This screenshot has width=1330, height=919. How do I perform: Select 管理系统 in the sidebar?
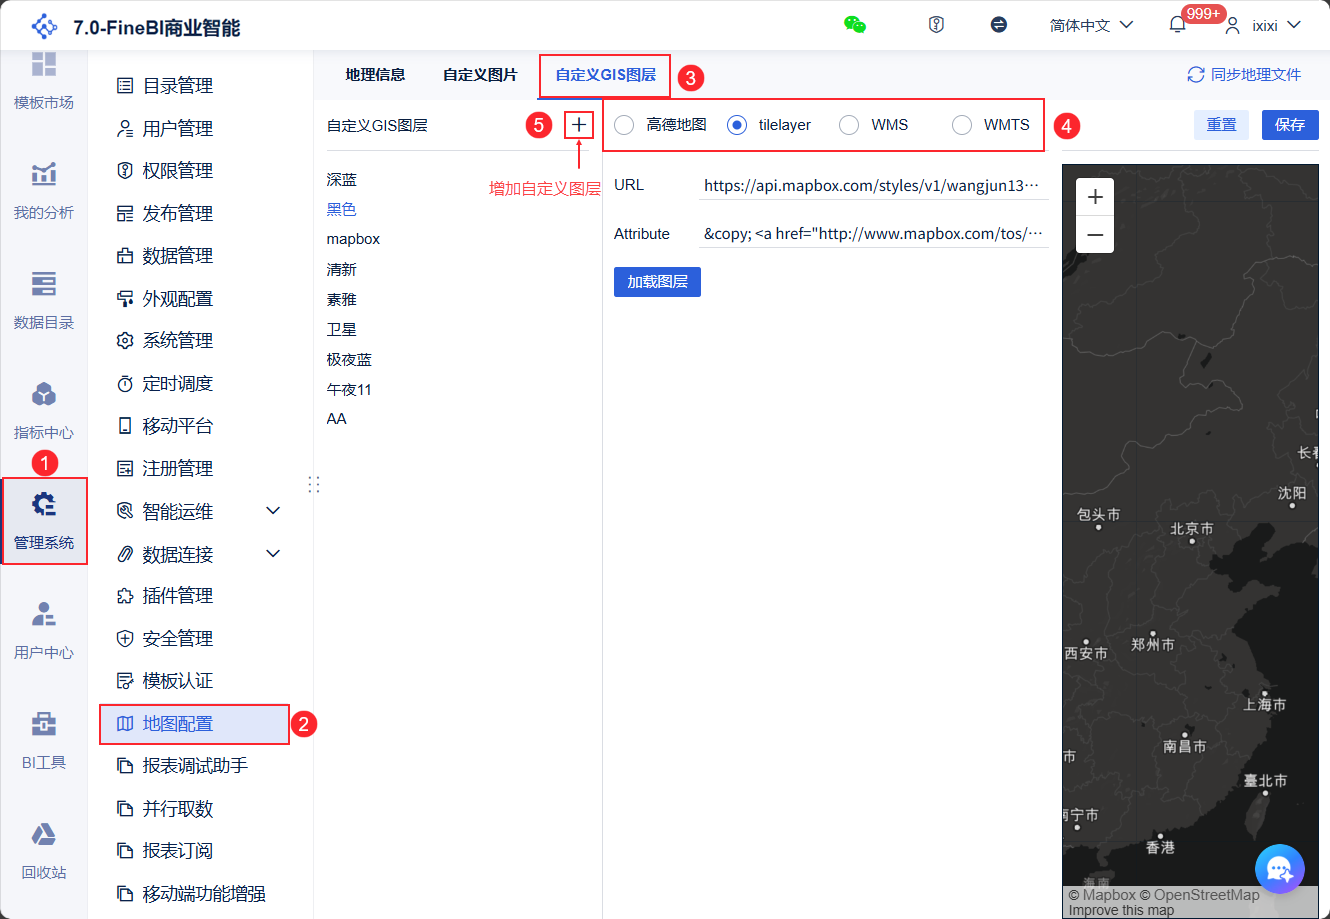(44, 520)
